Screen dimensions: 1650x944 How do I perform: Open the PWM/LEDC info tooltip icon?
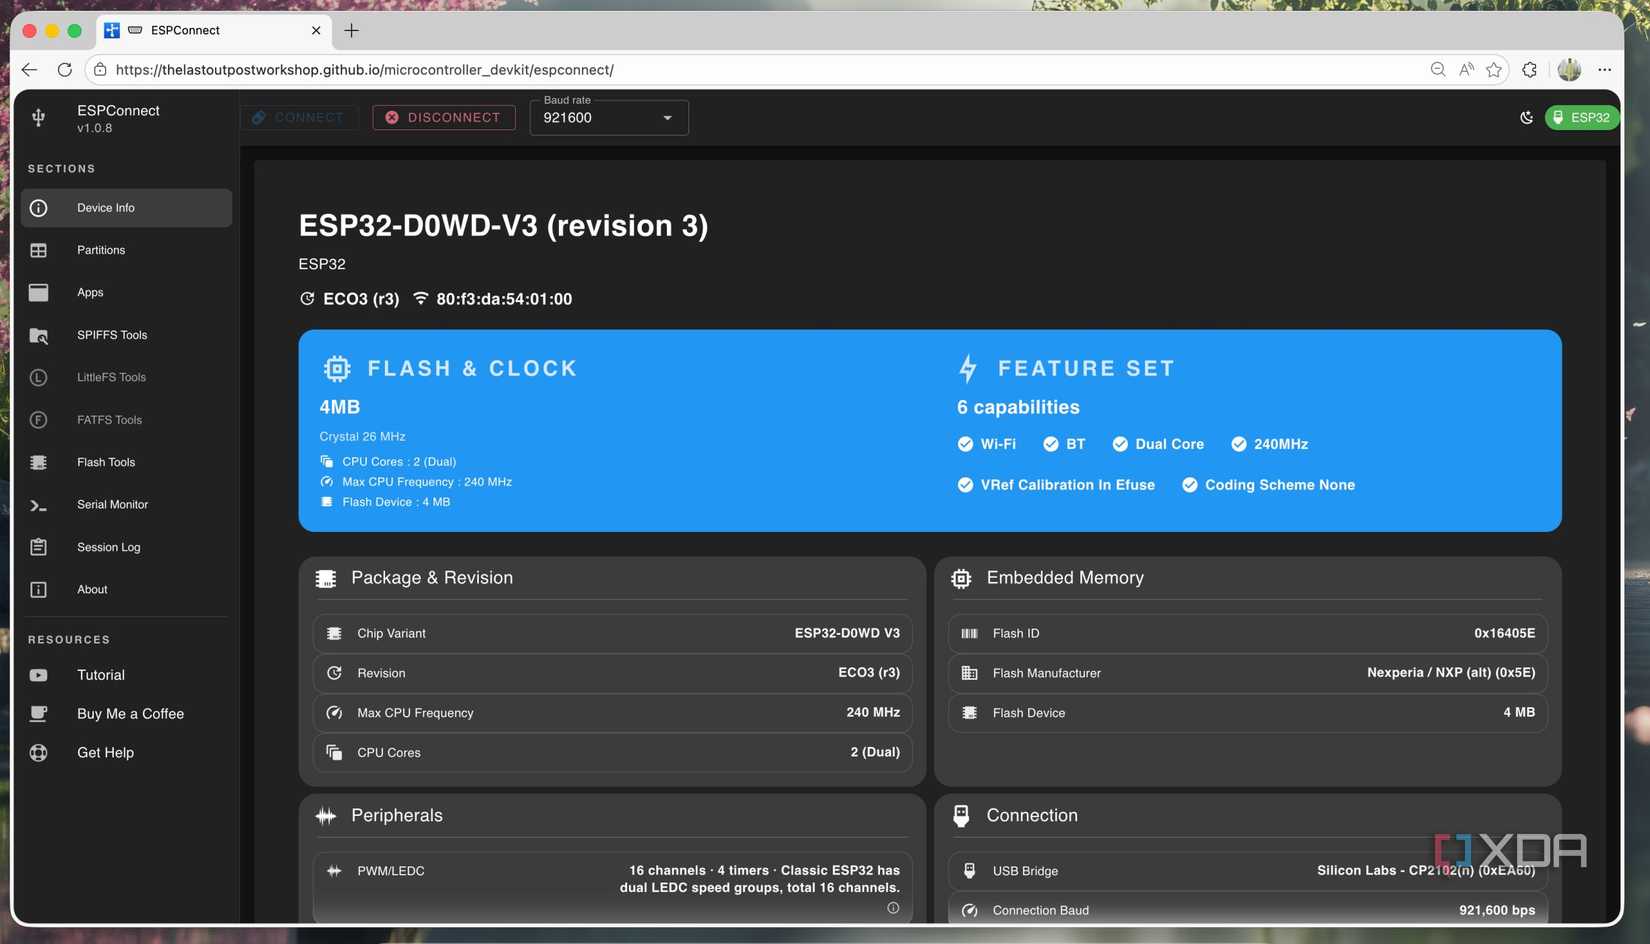click(x=893, y=907)
